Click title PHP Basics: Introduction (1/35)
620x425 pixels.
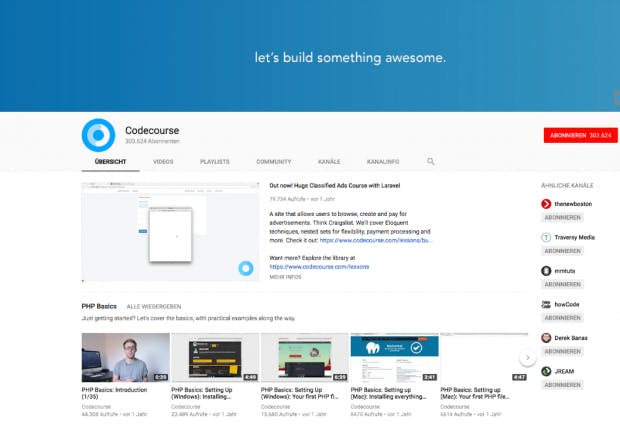click(114, 393)
